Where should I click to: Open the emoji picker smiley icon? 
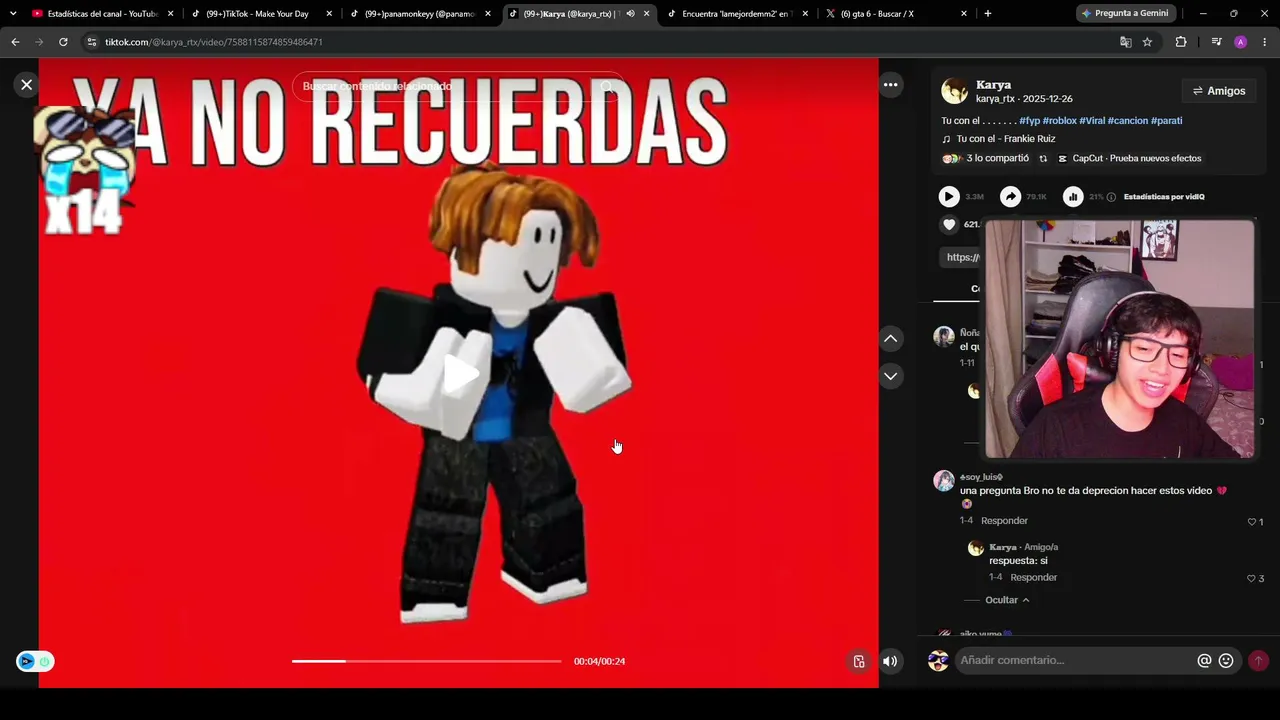(x=1226, y=661)
